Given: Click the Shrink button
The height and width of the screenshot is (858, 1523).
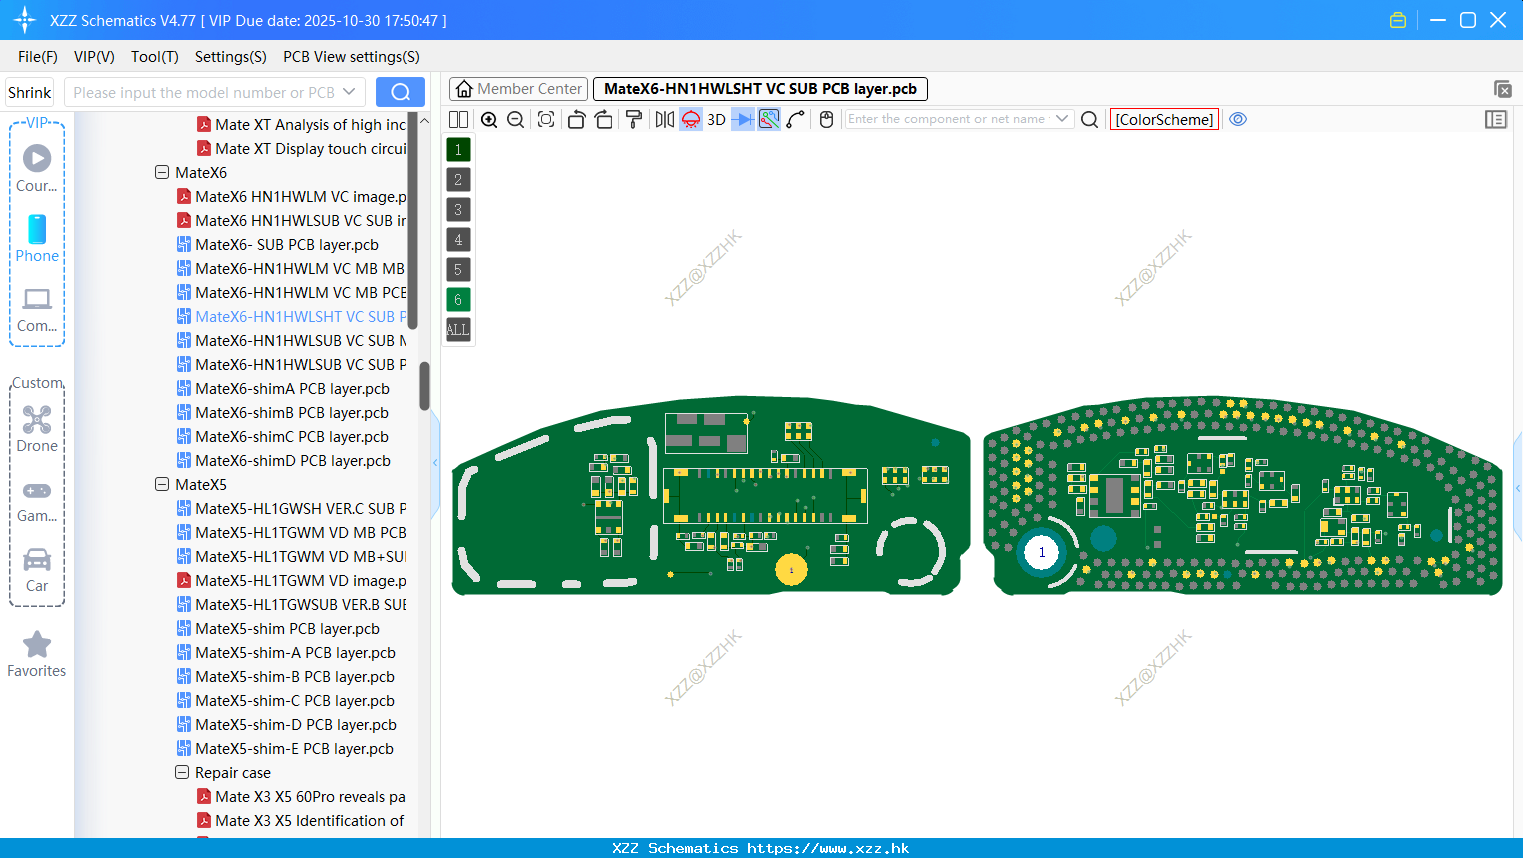Looking at the screenshot, I should tap(29, 92).
